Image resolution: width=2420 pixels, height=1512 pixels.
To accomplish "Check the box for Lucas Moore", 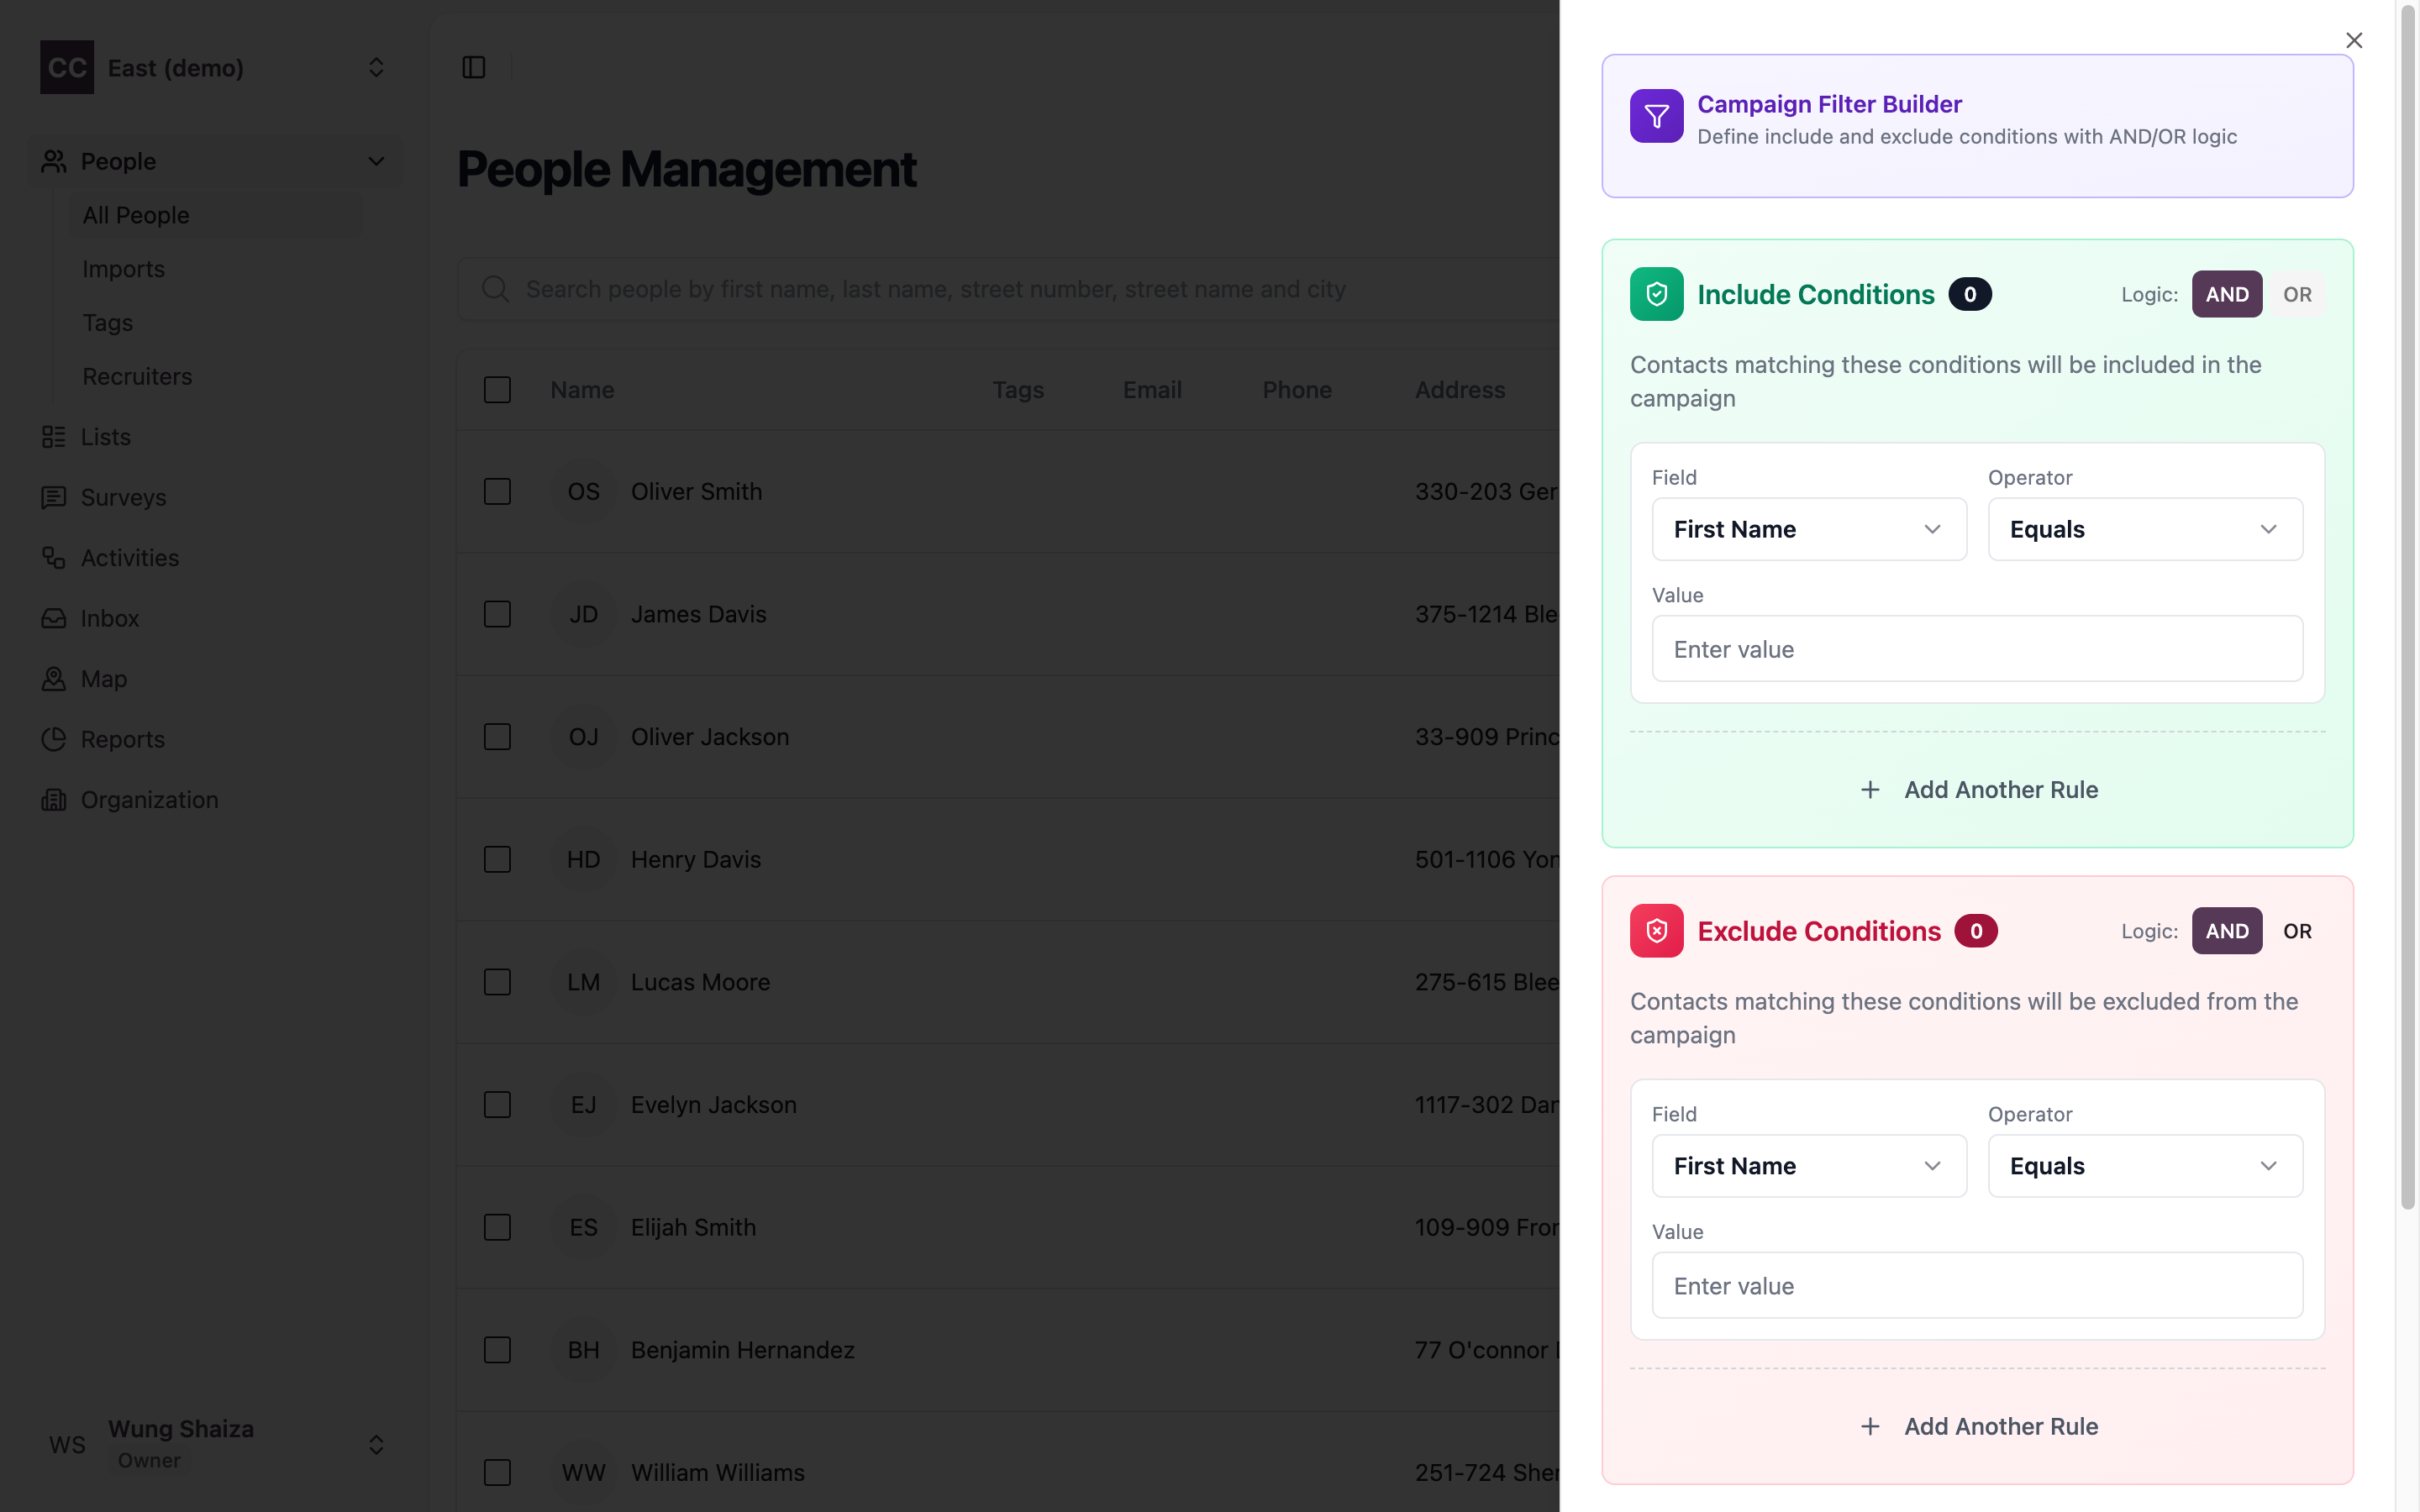I will (497, 982).
